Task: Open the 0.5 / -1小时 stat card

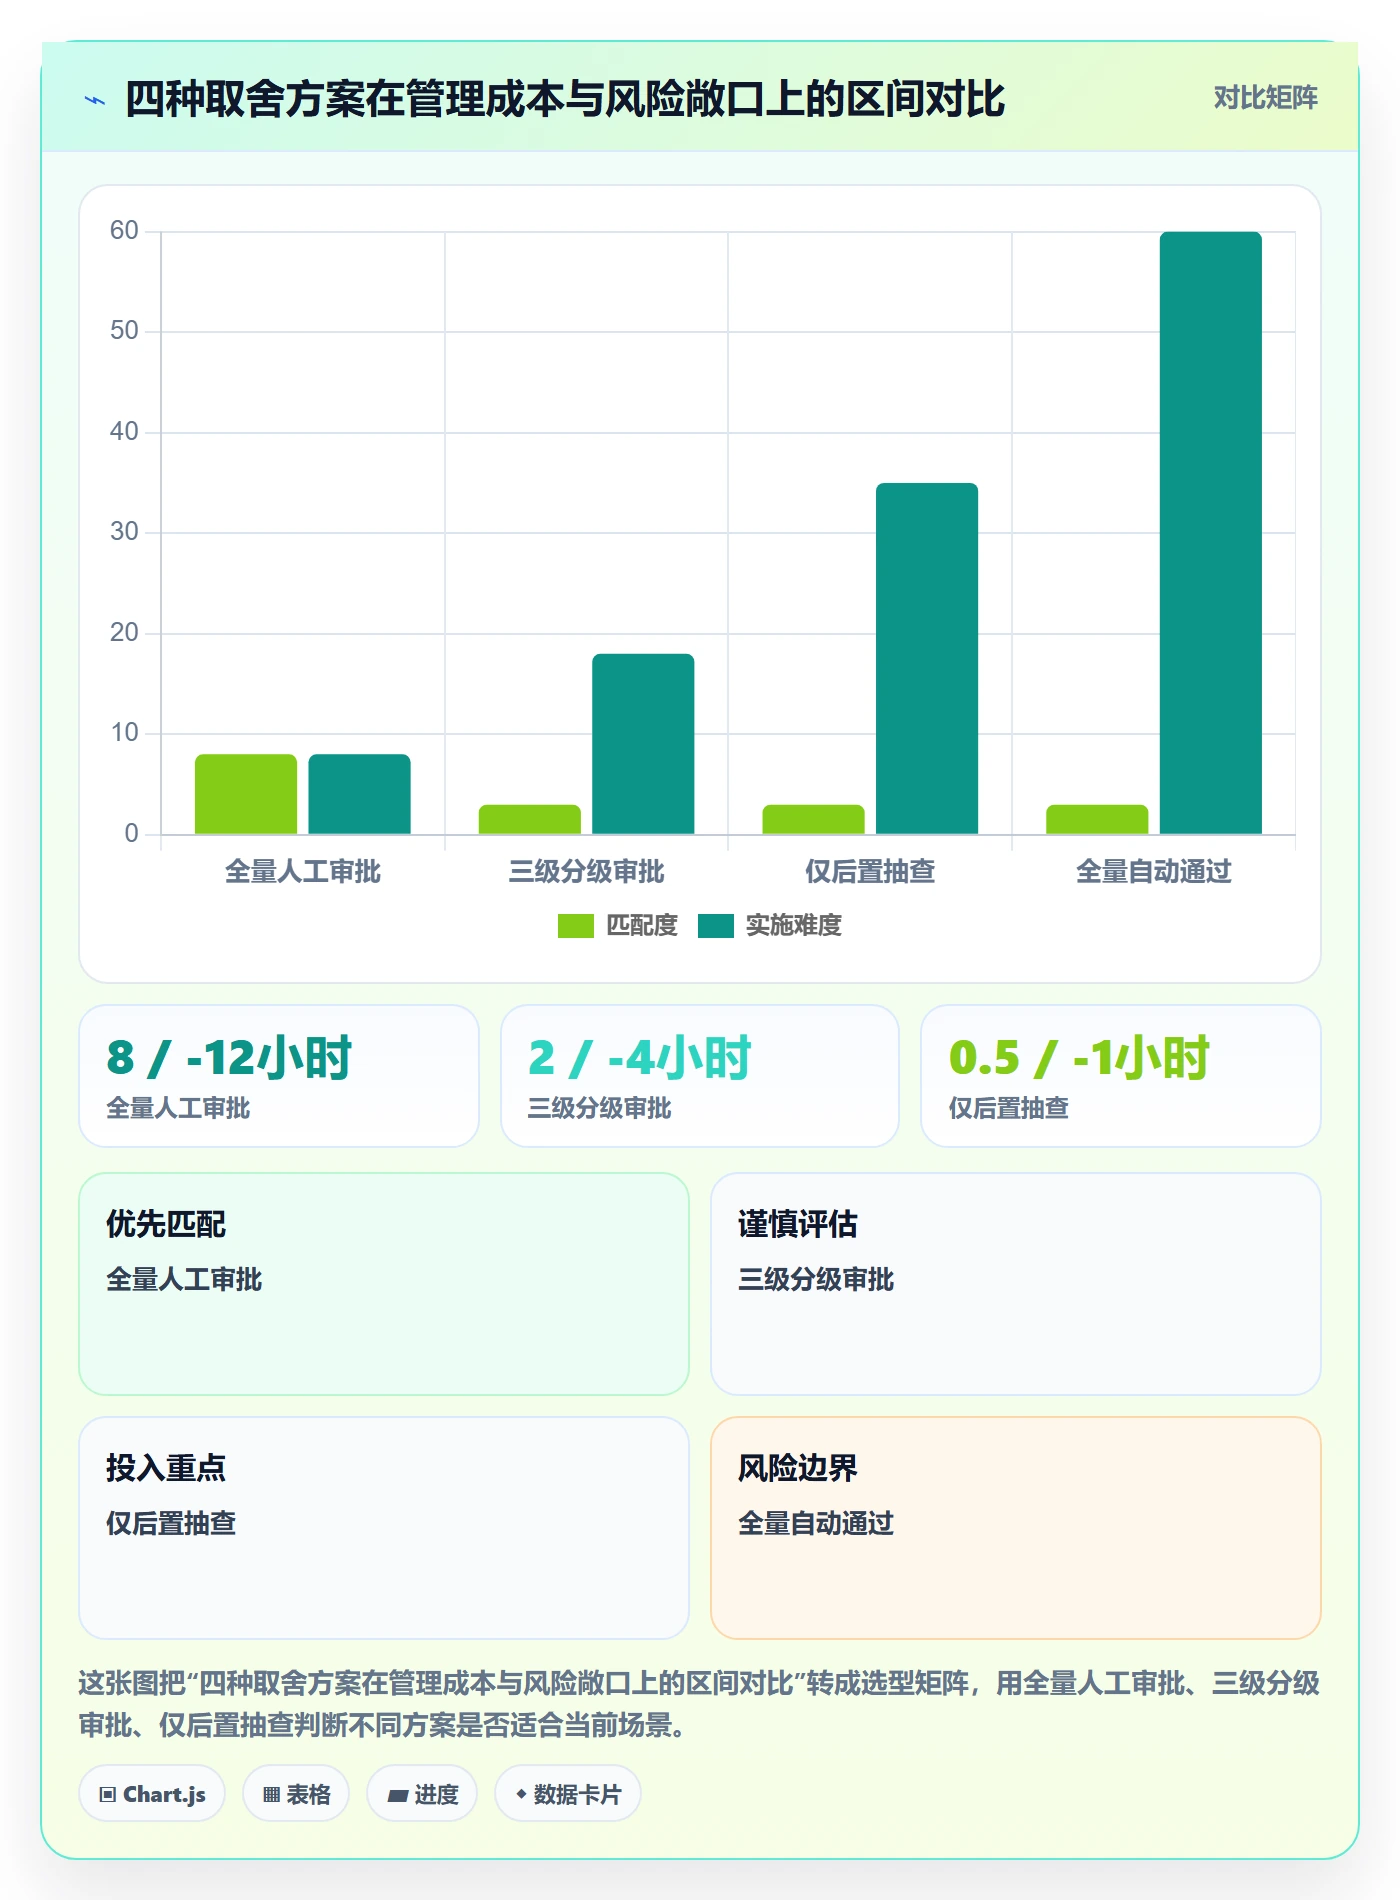Action: (x=1121, y=1076)
